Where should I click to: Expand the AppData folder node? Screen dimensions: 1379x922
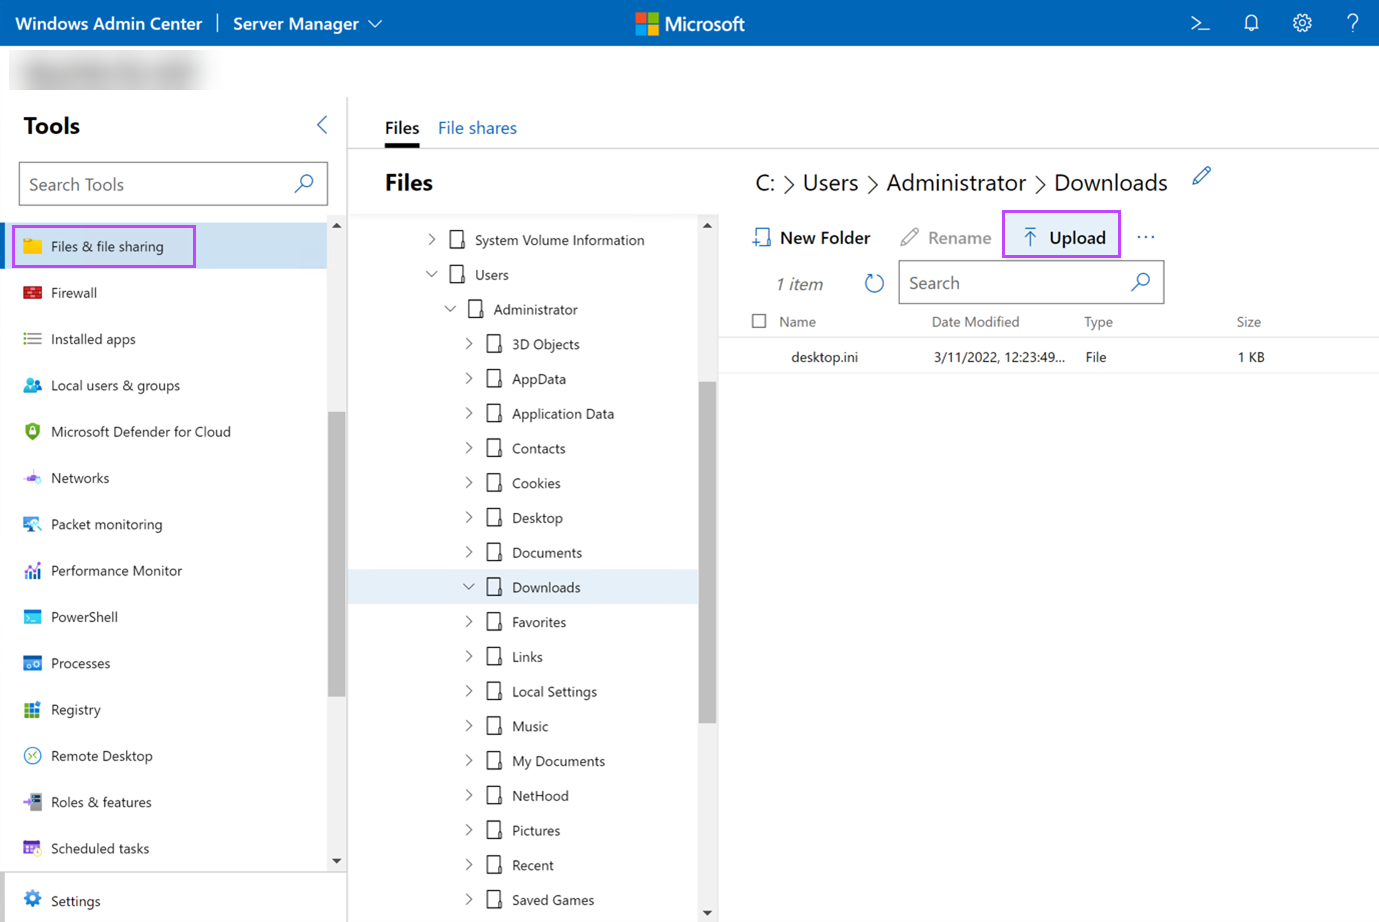(469, 379)
